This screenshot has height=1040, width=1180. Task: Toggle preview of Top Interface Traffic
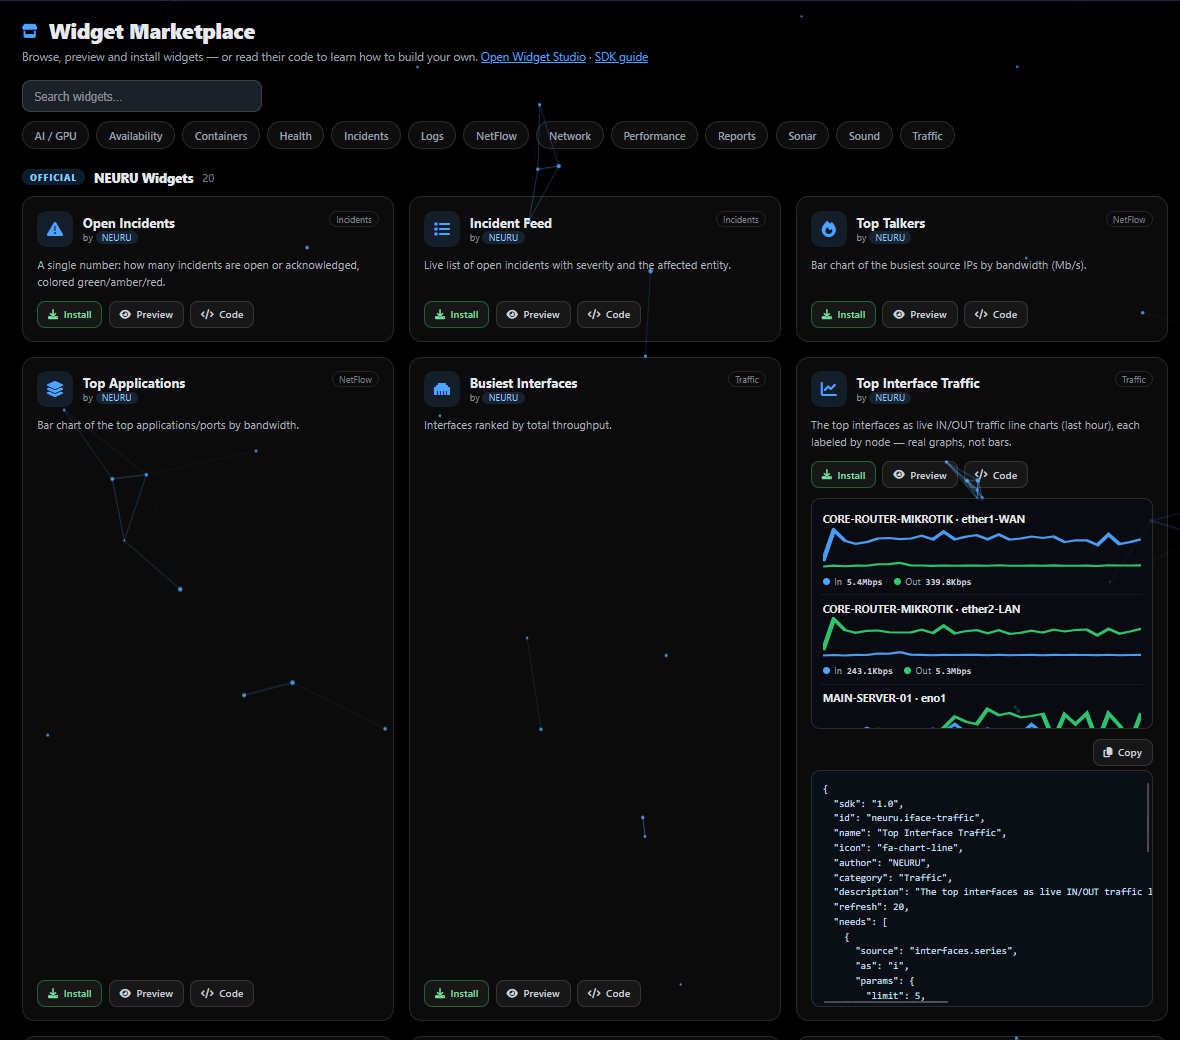[920, 475]
